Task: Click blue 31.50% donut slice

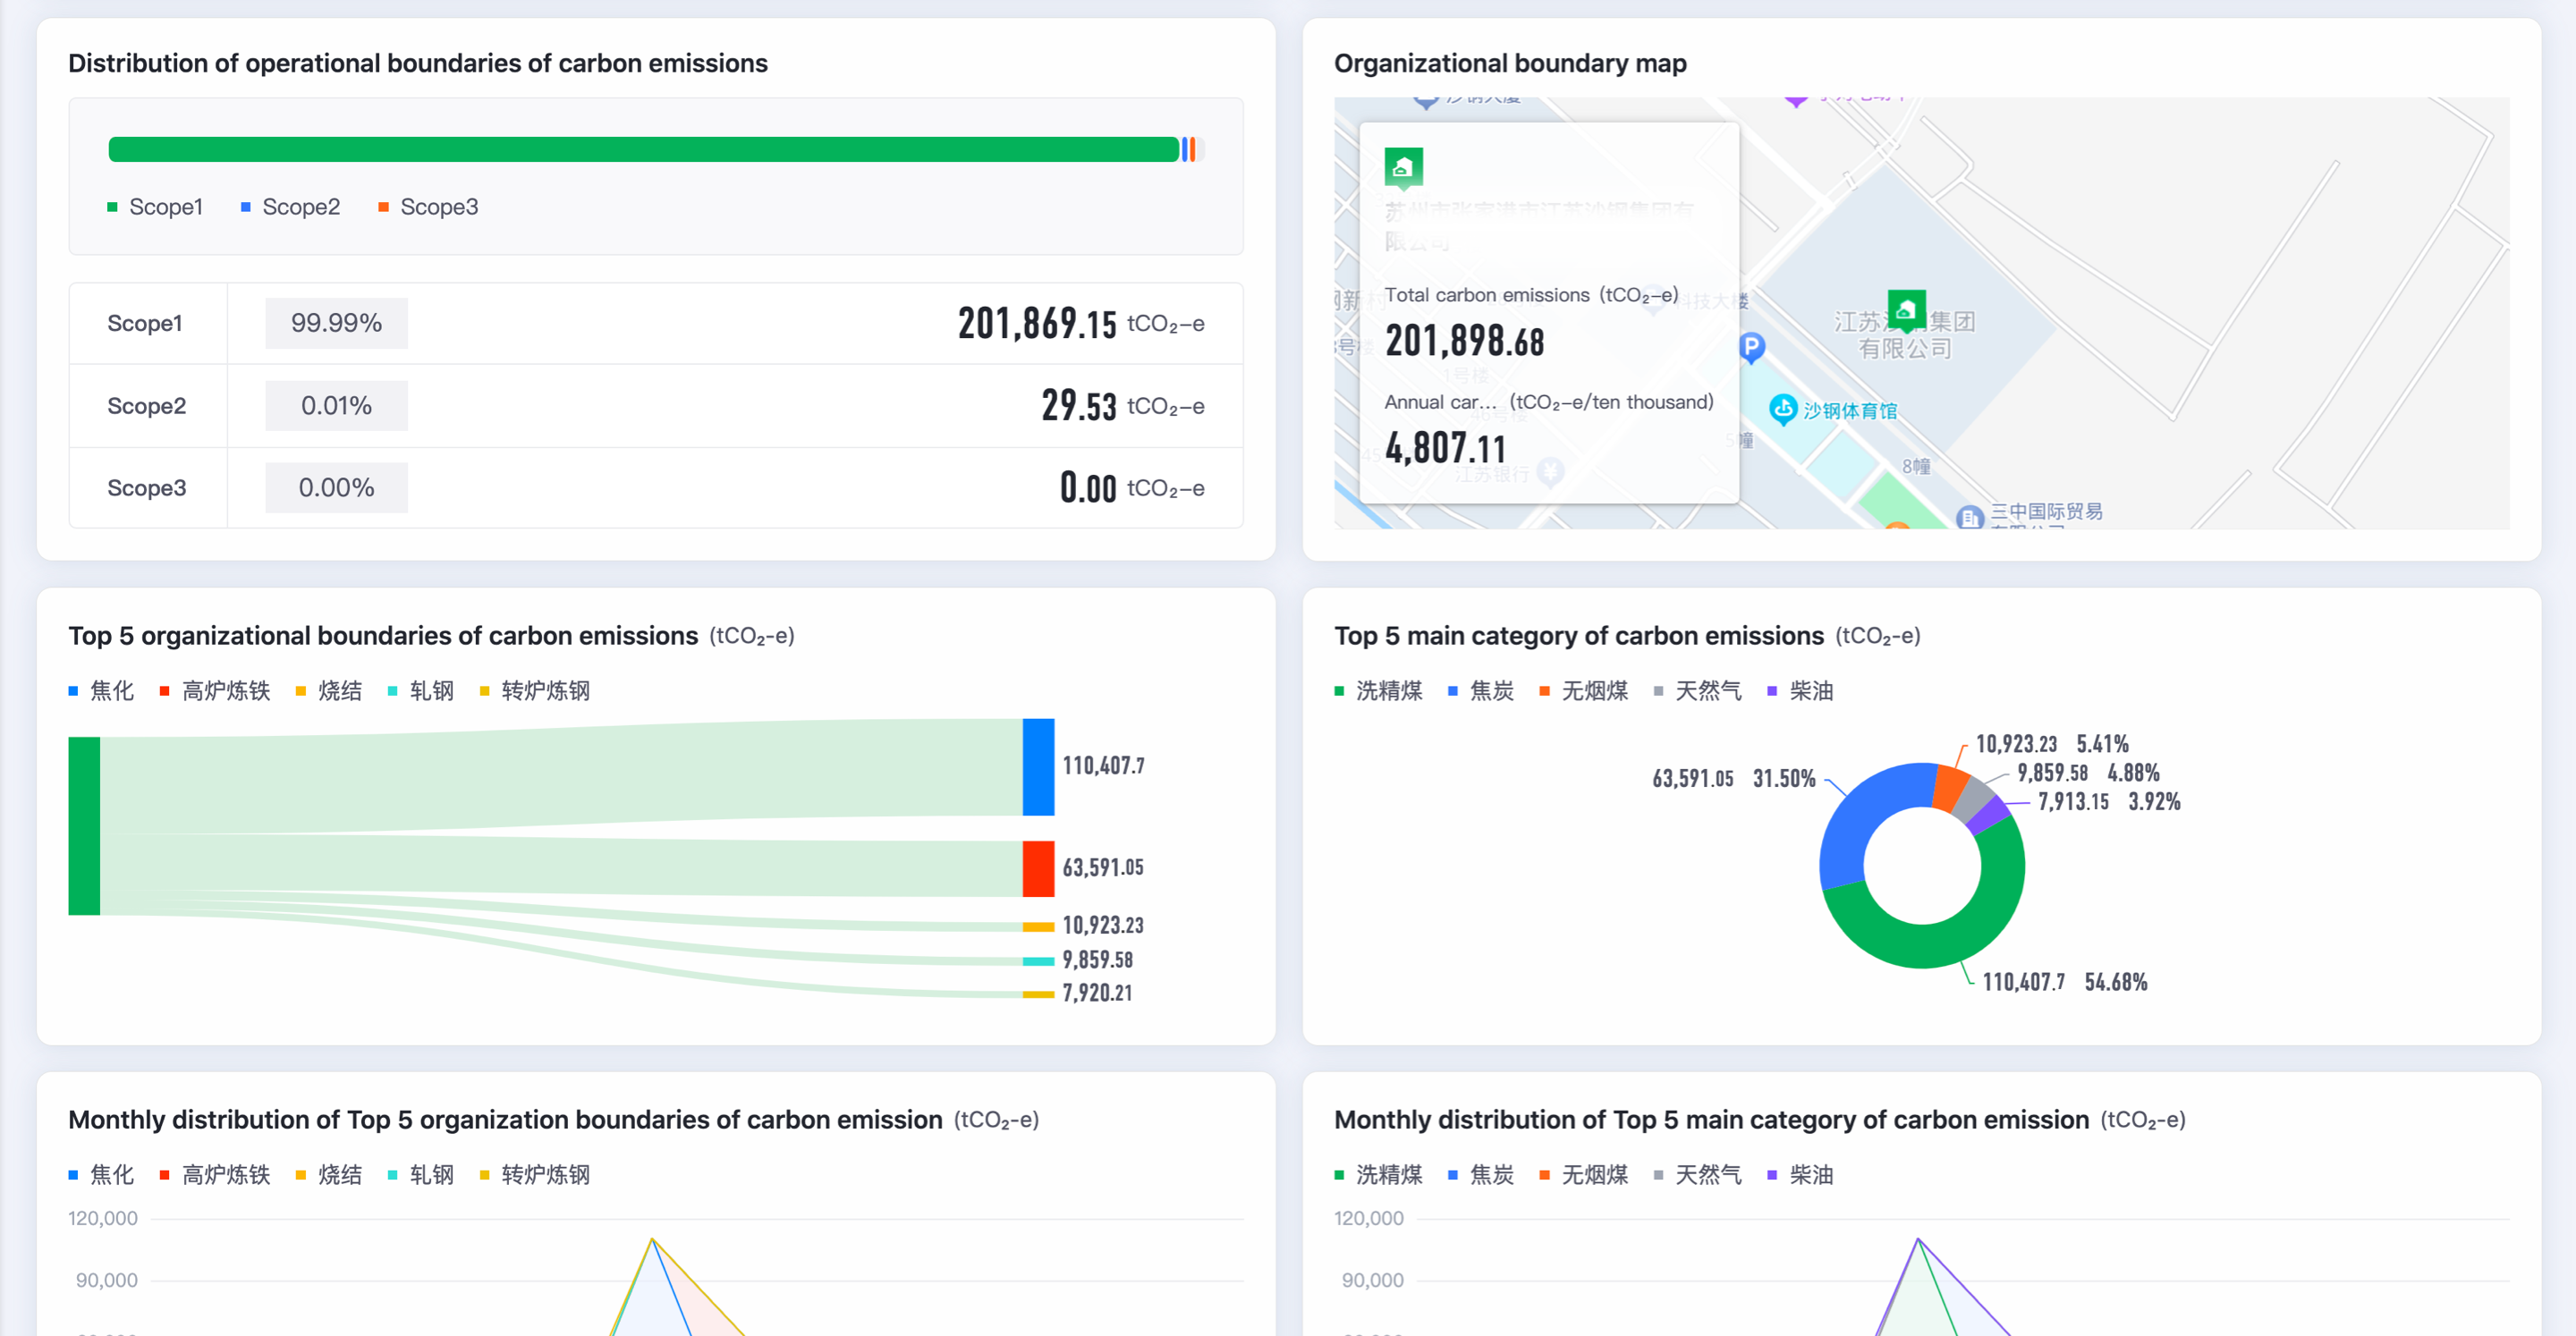Action: click(1862, 812)
